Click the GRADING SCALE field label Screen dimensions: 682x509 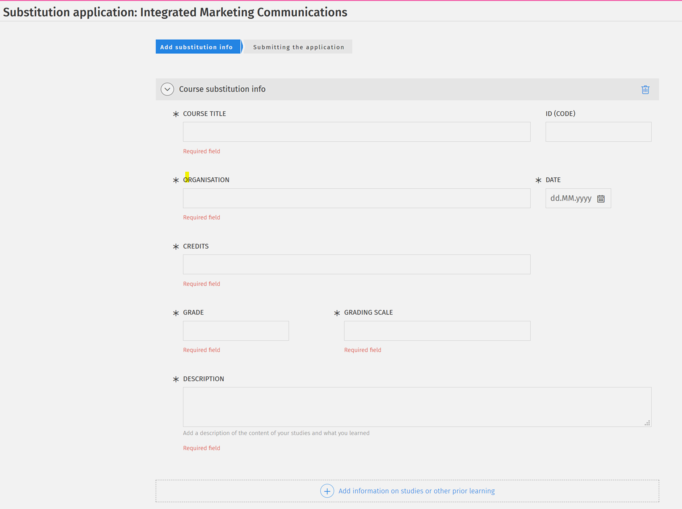pos(368,313)
